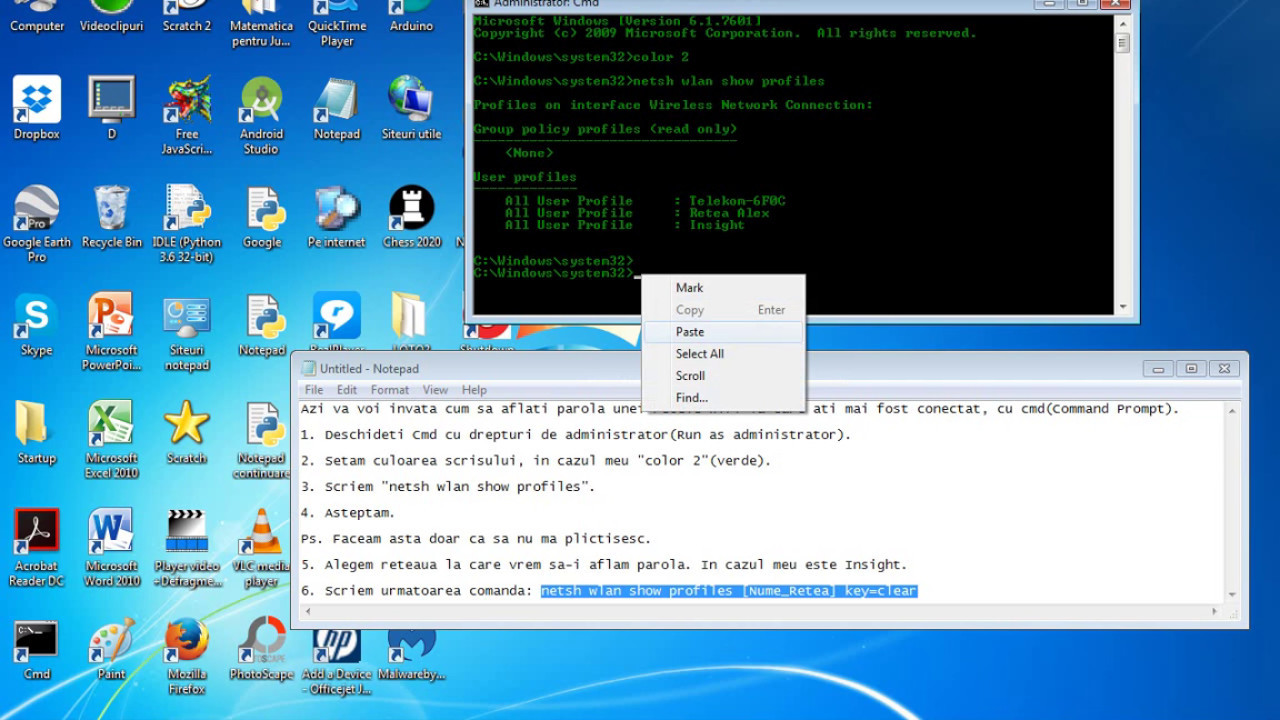Viewport: 1280px width, 720px height.
Task: Choose Mark in Cmd context menu
Action: (x=722, y=288)
